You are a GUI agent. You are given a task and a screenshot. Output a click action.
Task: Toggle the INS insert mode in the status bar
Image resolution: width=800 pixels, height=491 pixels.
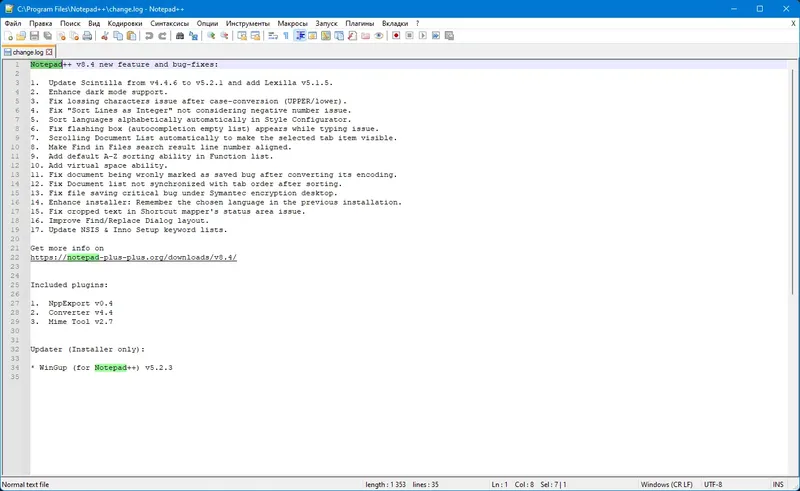pos(778,484)
